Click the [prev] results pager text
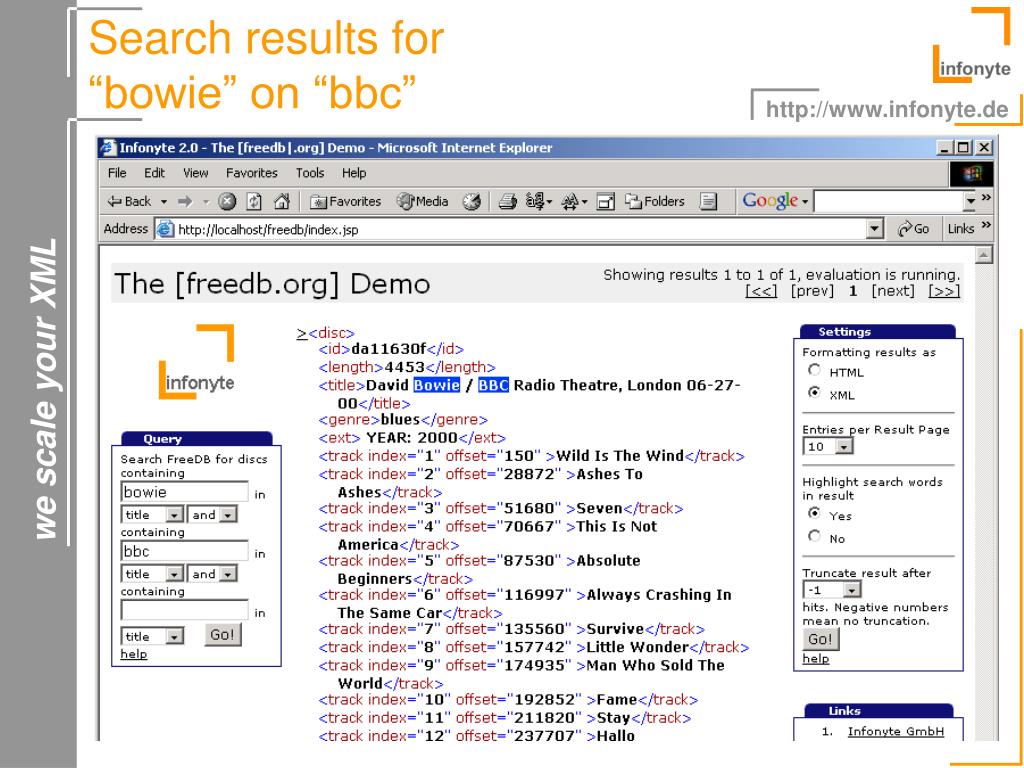Image resolution: width=1024 pixels, height=768 pixels. 812,291
